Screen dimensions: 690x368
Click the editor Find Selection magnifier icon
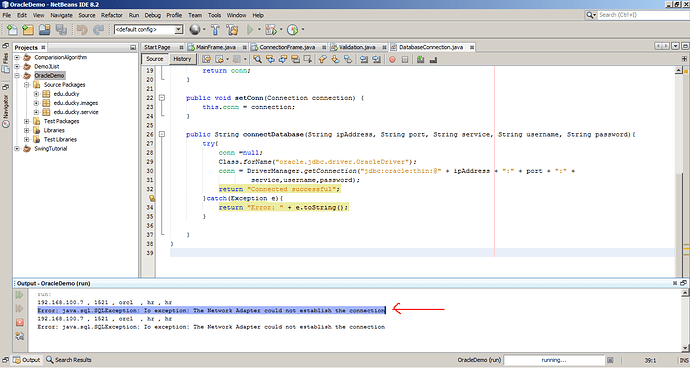coord(257,59)
